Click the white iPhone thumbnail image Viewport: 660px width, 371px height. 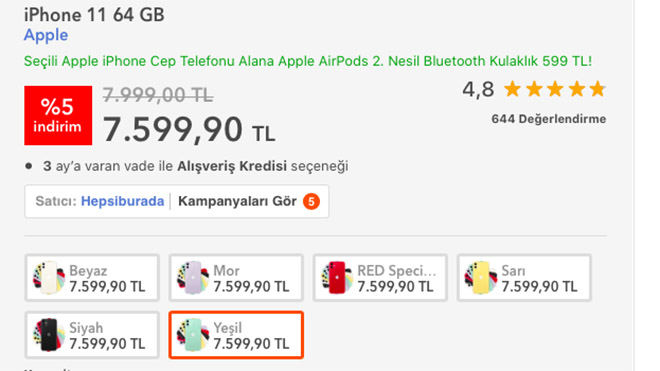49,278
